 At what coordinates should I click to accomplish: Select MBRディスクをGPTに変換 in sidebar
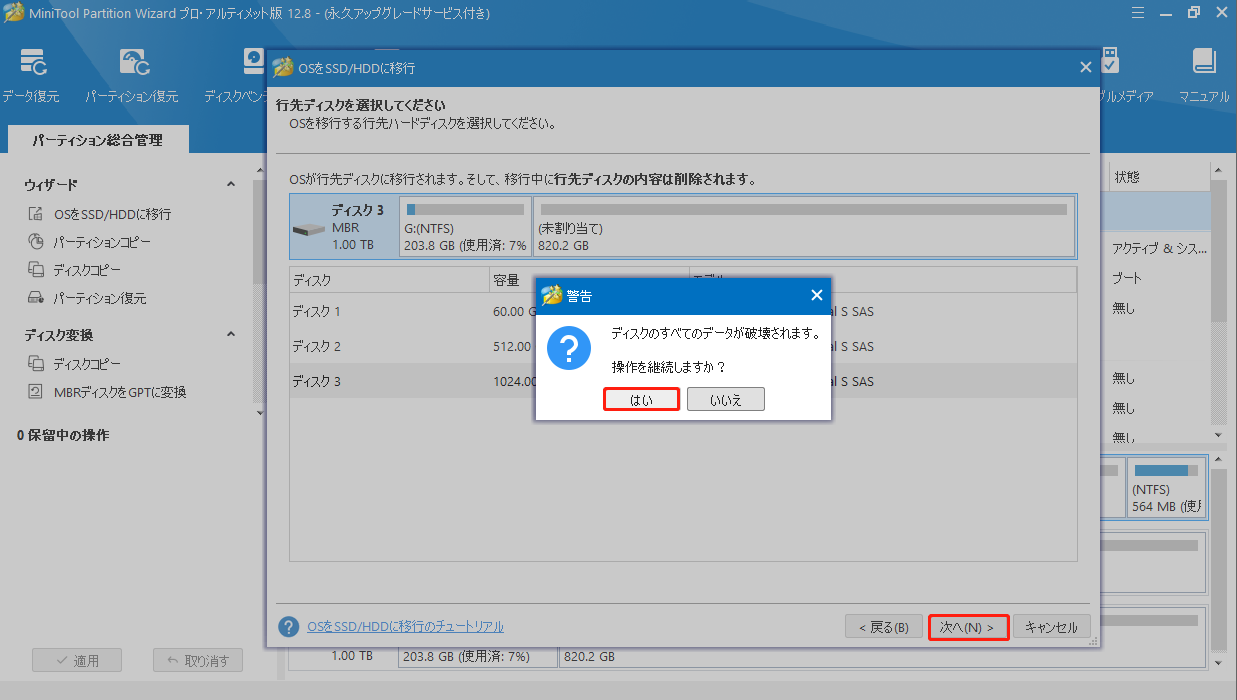(x=120, y=392)
